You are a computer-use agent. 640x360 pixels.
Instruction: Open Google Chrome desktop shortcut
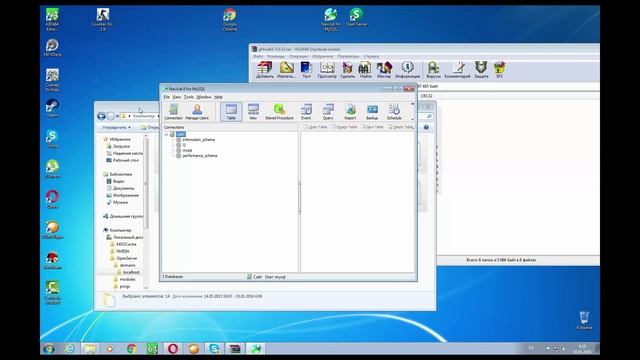[x=230, y=19]
